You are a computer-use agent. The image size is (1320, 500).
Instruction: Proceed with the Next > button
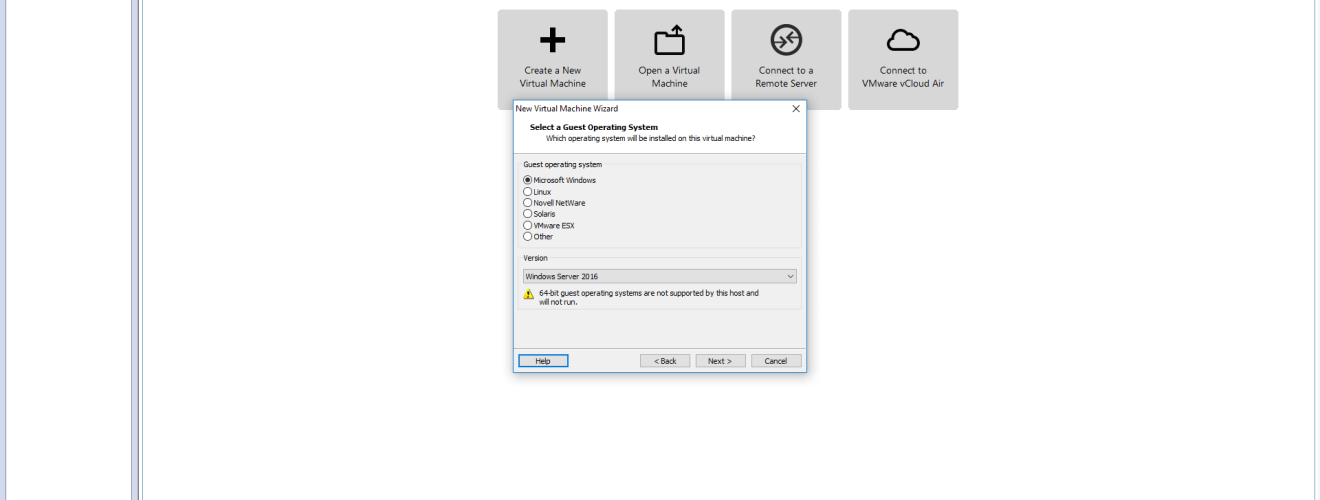tap(720, 361)
